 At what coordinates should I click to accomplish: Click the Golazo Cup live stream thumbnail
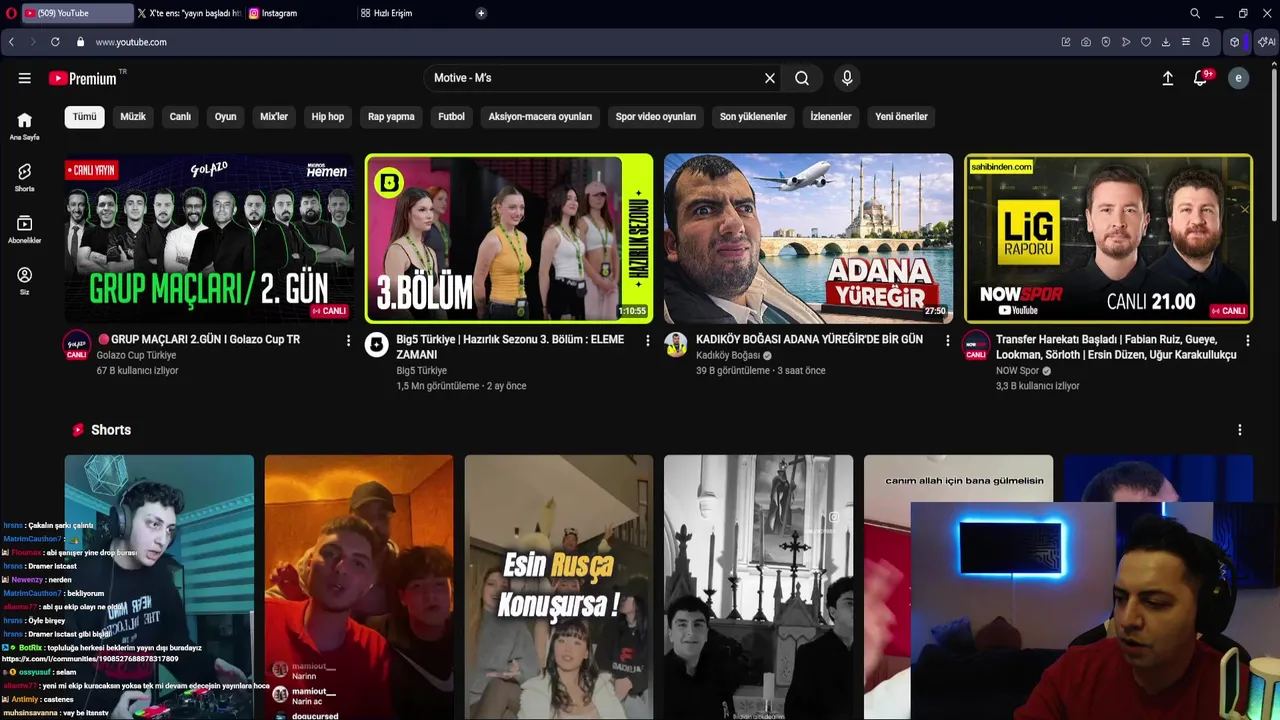click(209, 238)
